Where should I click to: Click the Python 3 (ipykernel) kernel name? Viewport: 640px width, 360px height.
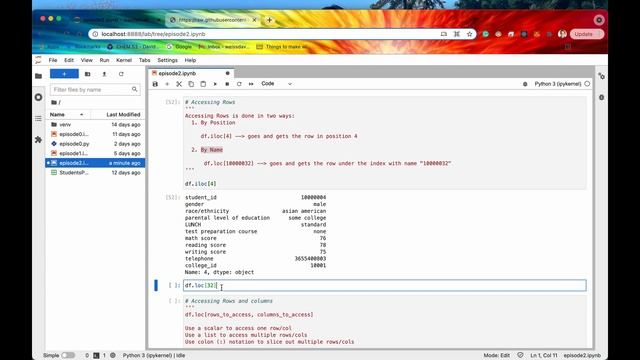[558, 84]
